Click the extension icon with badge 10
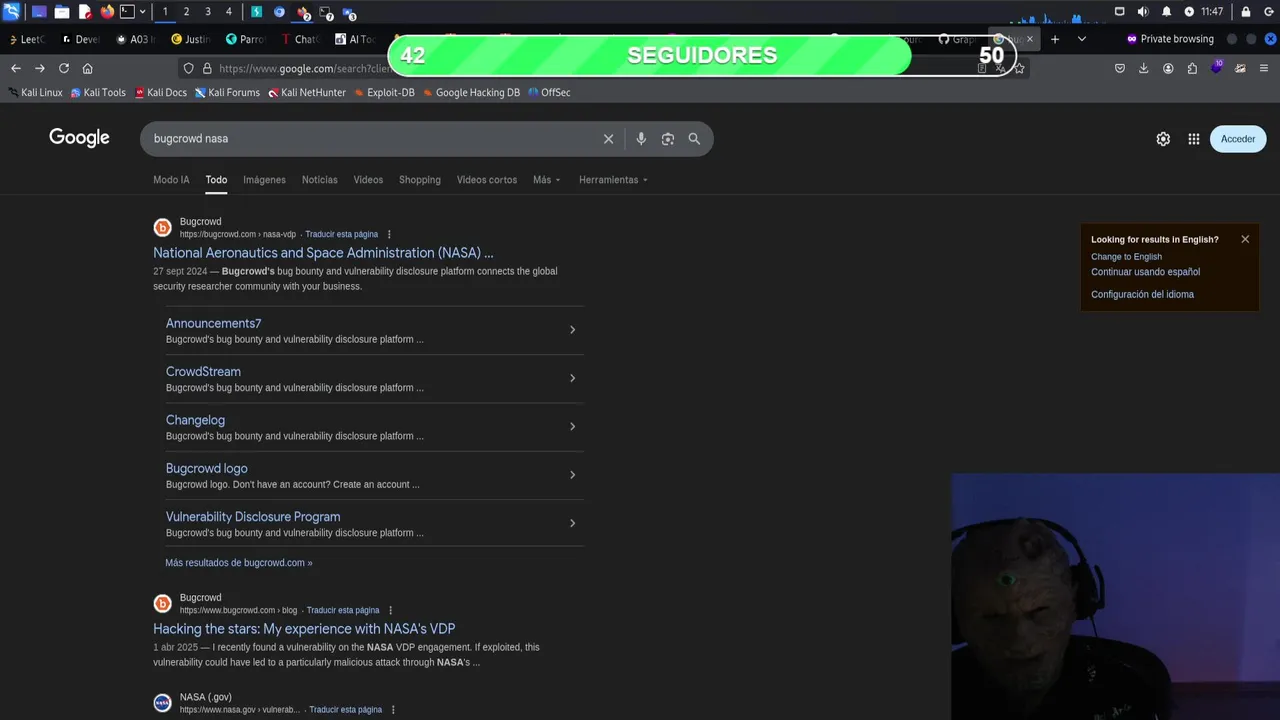This screenshot has width=1280, height=720. coord(1217,67)
